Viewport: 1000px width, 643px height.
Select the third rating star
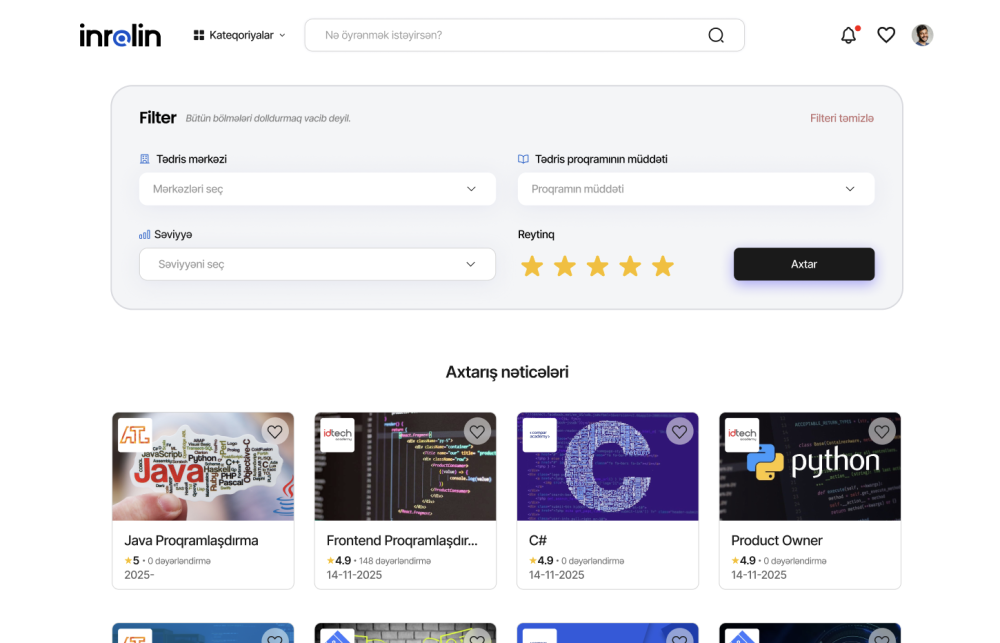597,266
